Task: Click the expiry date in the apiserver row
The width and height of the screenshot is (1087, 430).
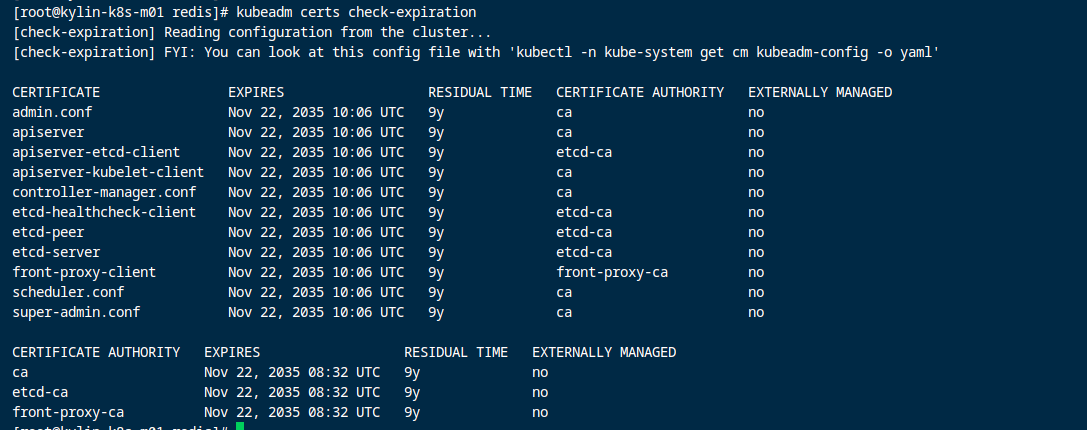Action: (316, 132)
